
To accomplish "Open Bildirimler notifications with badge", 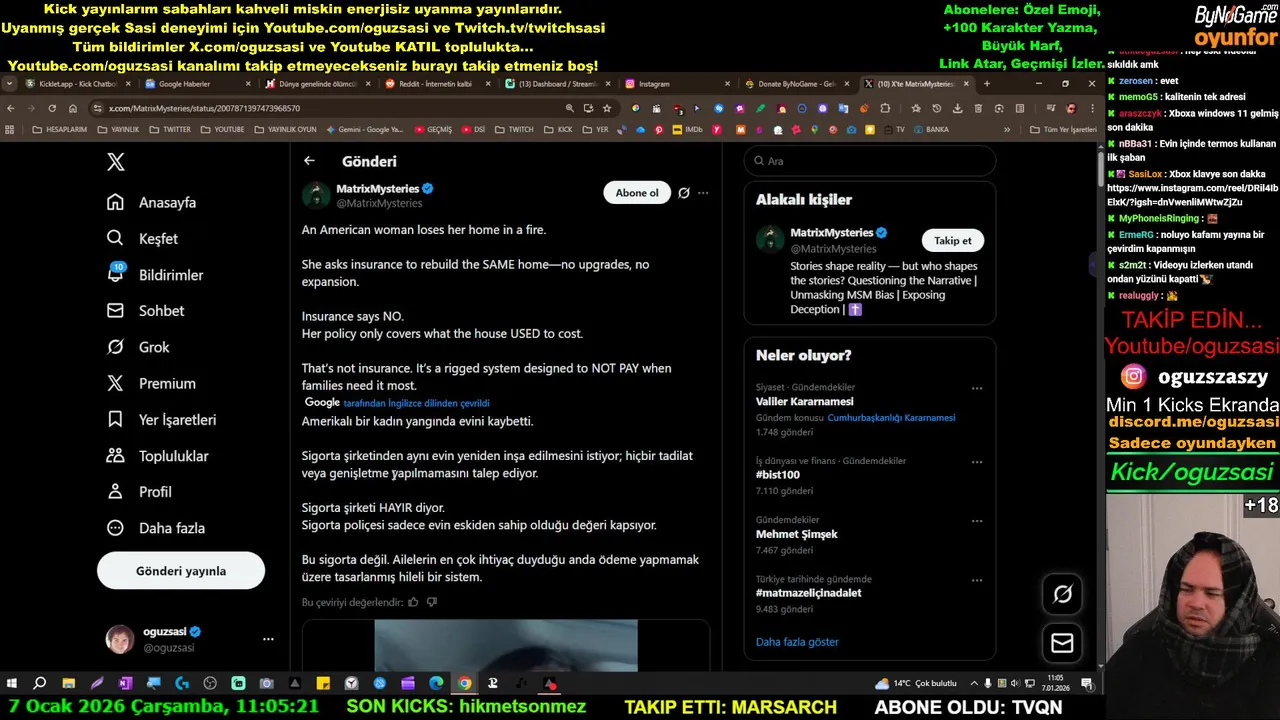I will [155, 274].
